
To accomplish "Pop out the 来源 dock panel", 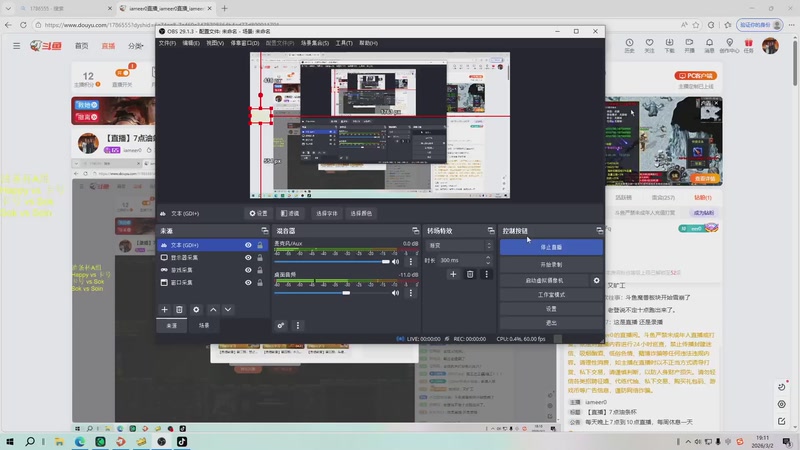I will tap(264, 231).
